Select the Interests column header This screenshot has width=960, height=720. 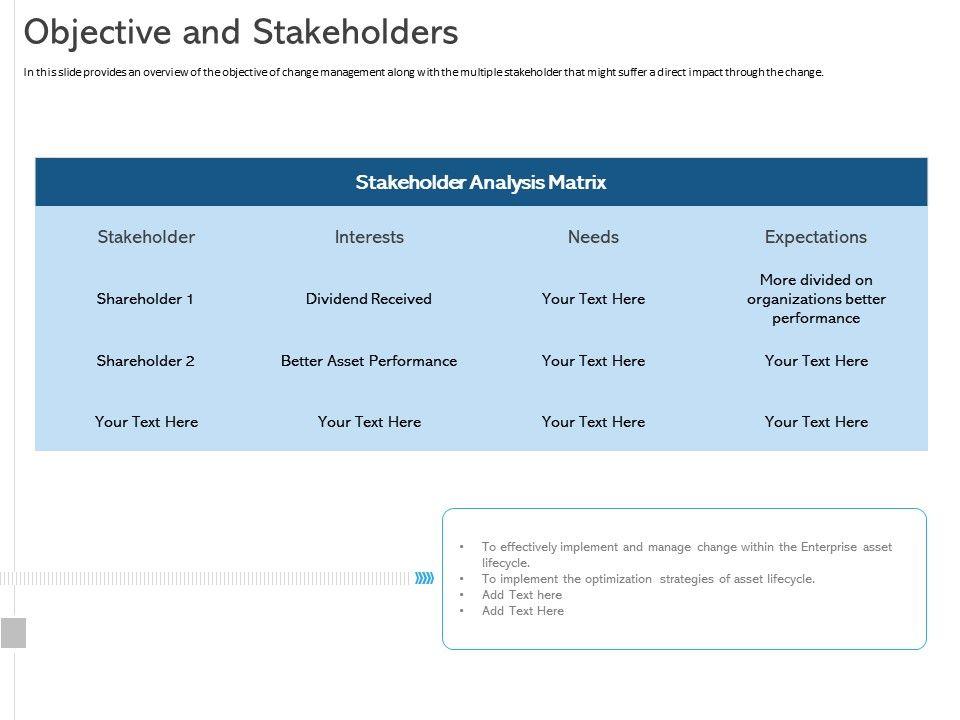[369, 237]
